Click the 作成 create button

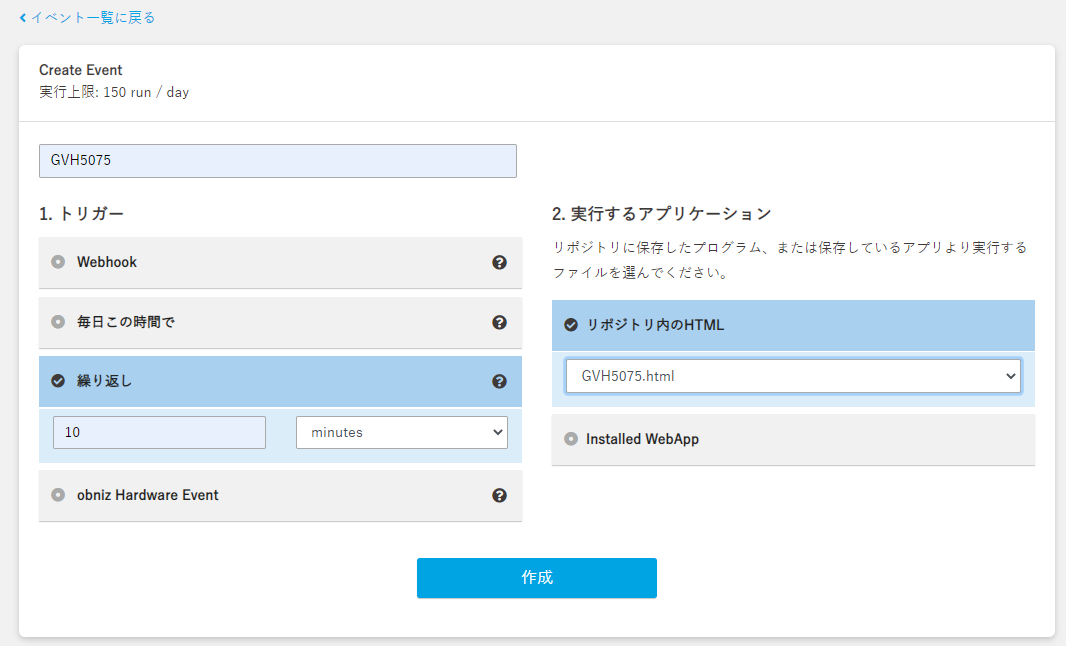coord(537,578)
